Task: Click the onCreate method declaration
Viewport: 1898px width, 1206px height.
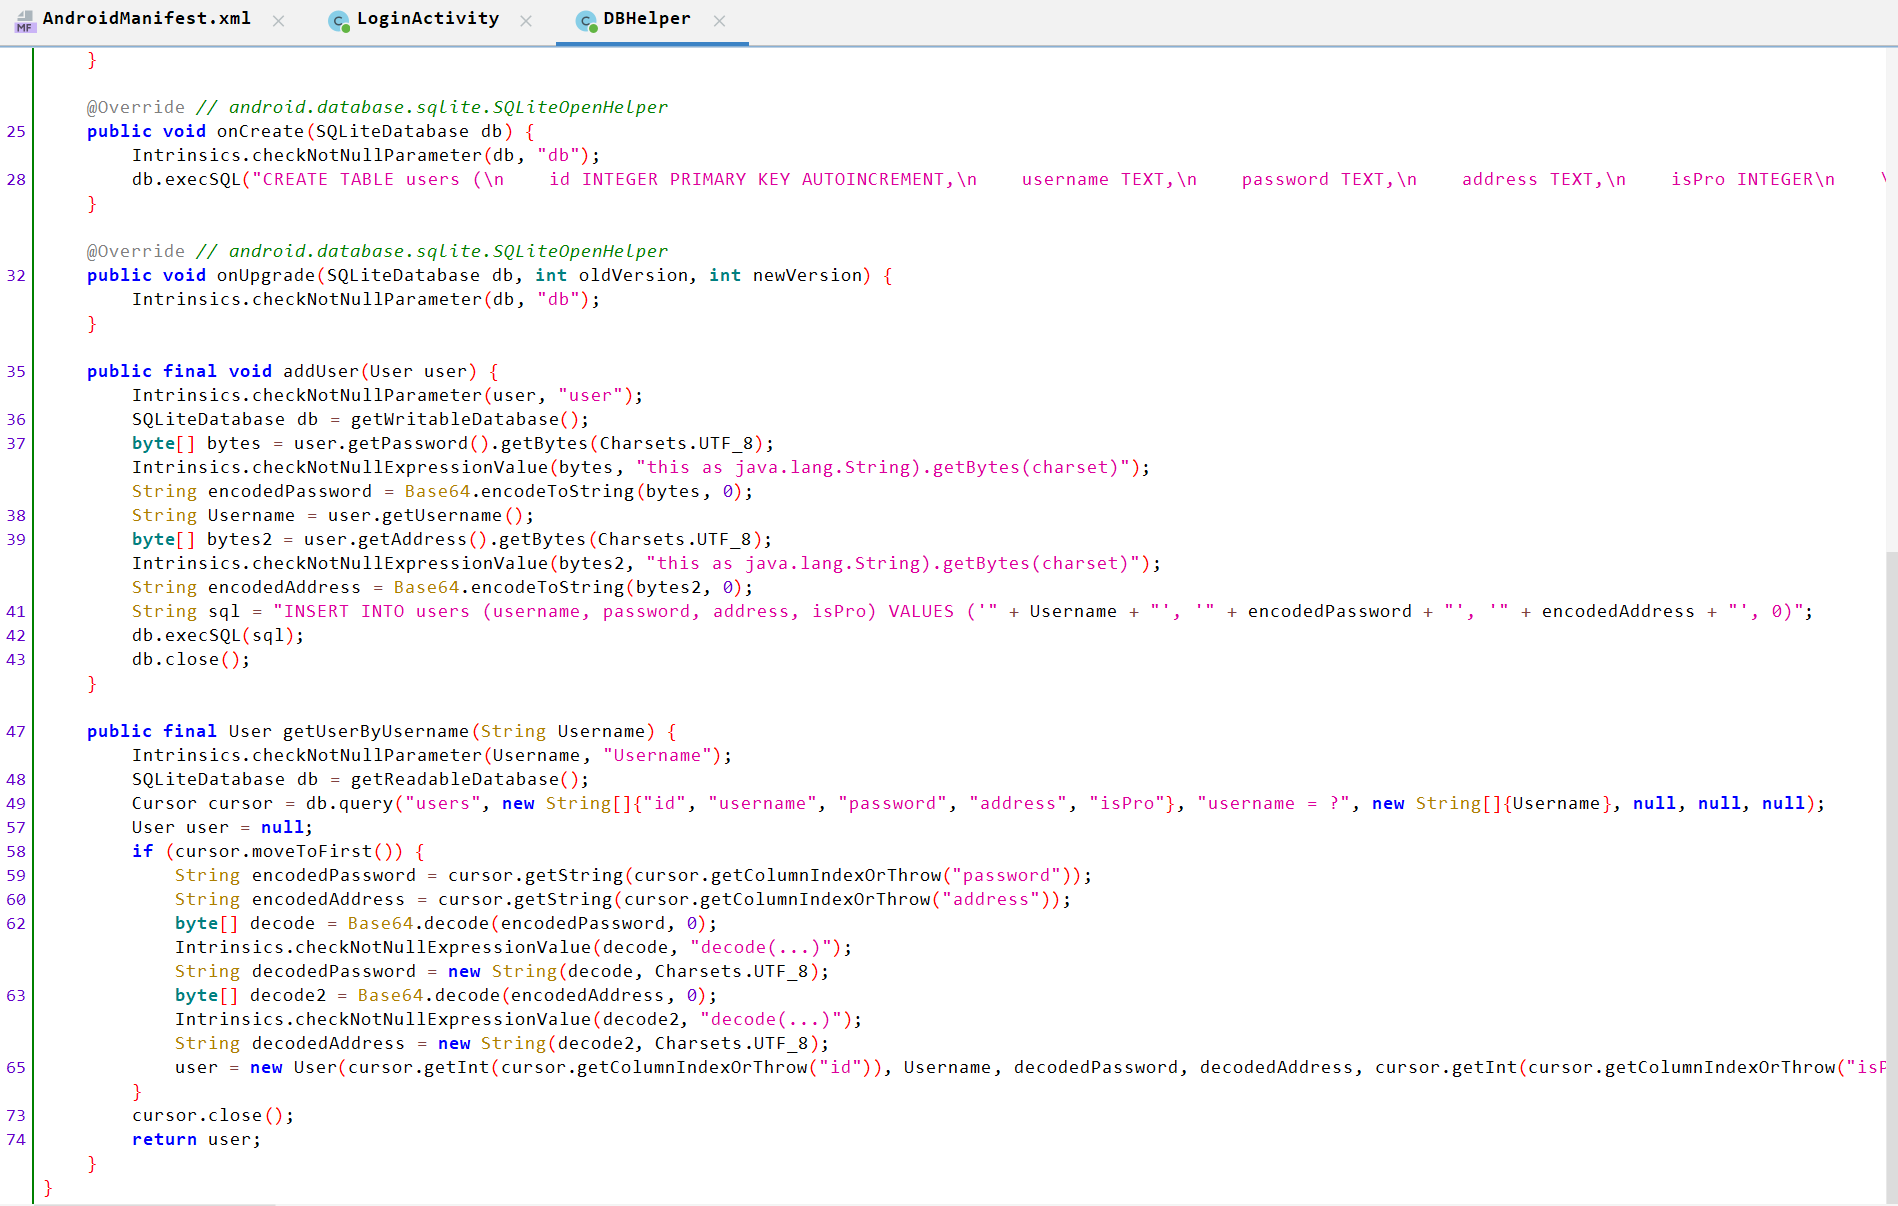Action: coord(262,131)
